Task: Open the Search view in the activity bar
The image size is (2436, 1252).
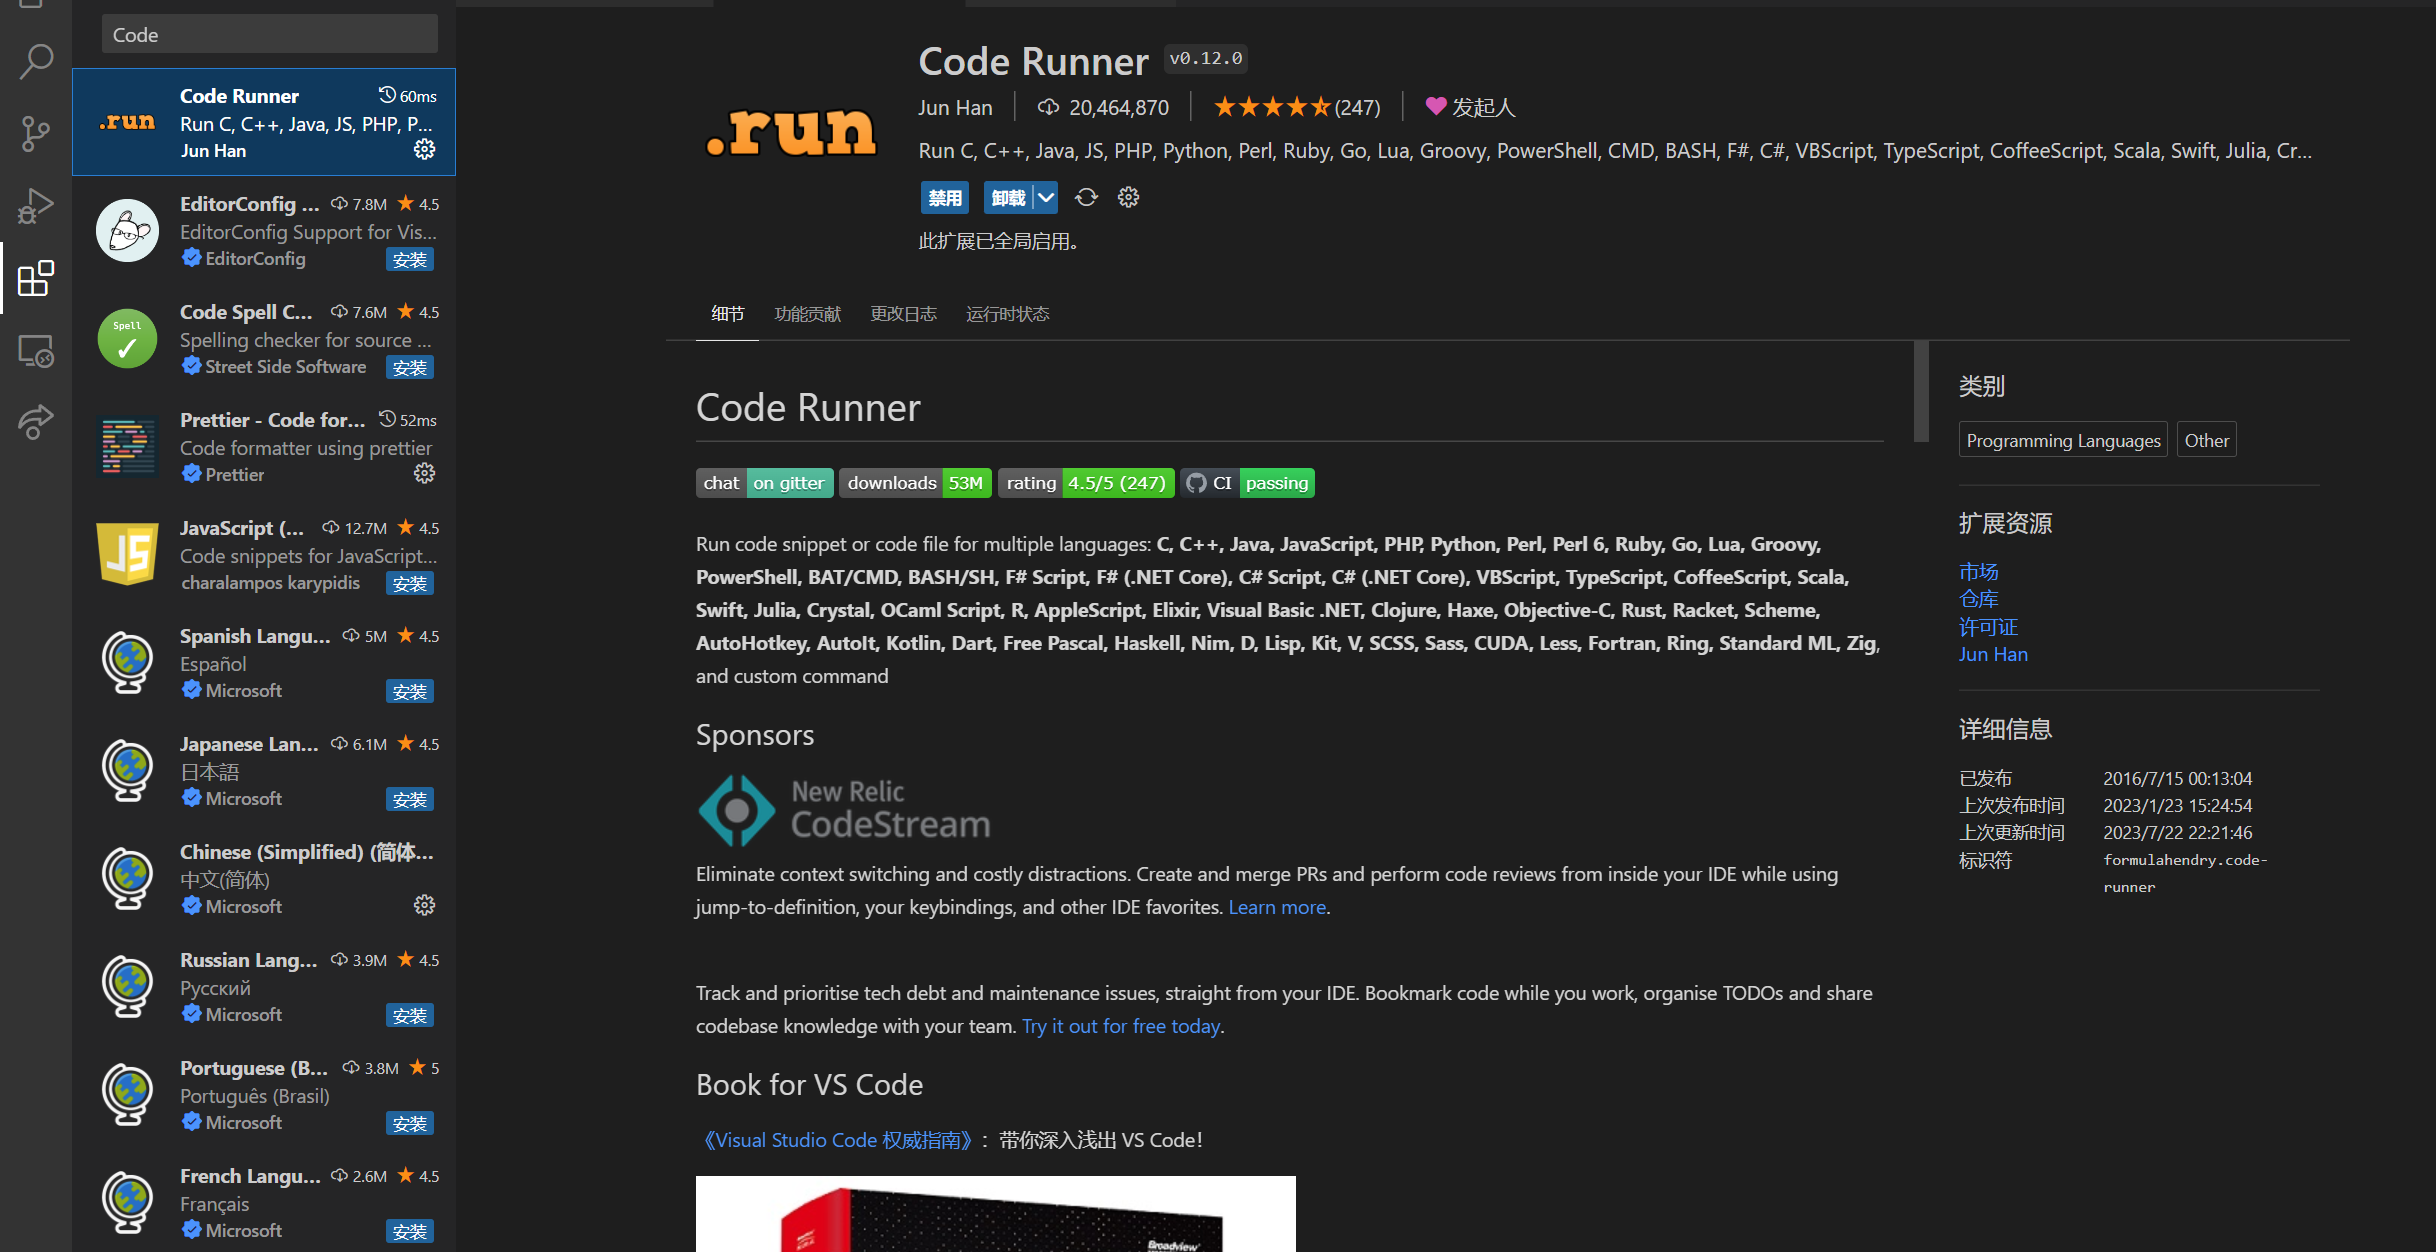Action: tap(36, 61)
